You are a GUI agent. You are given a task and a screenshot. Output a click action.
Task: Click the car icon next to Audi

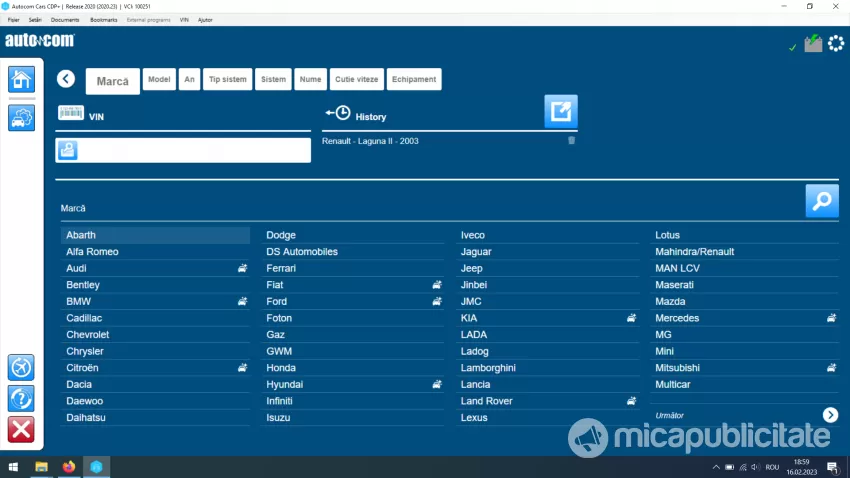click(242, 268)
